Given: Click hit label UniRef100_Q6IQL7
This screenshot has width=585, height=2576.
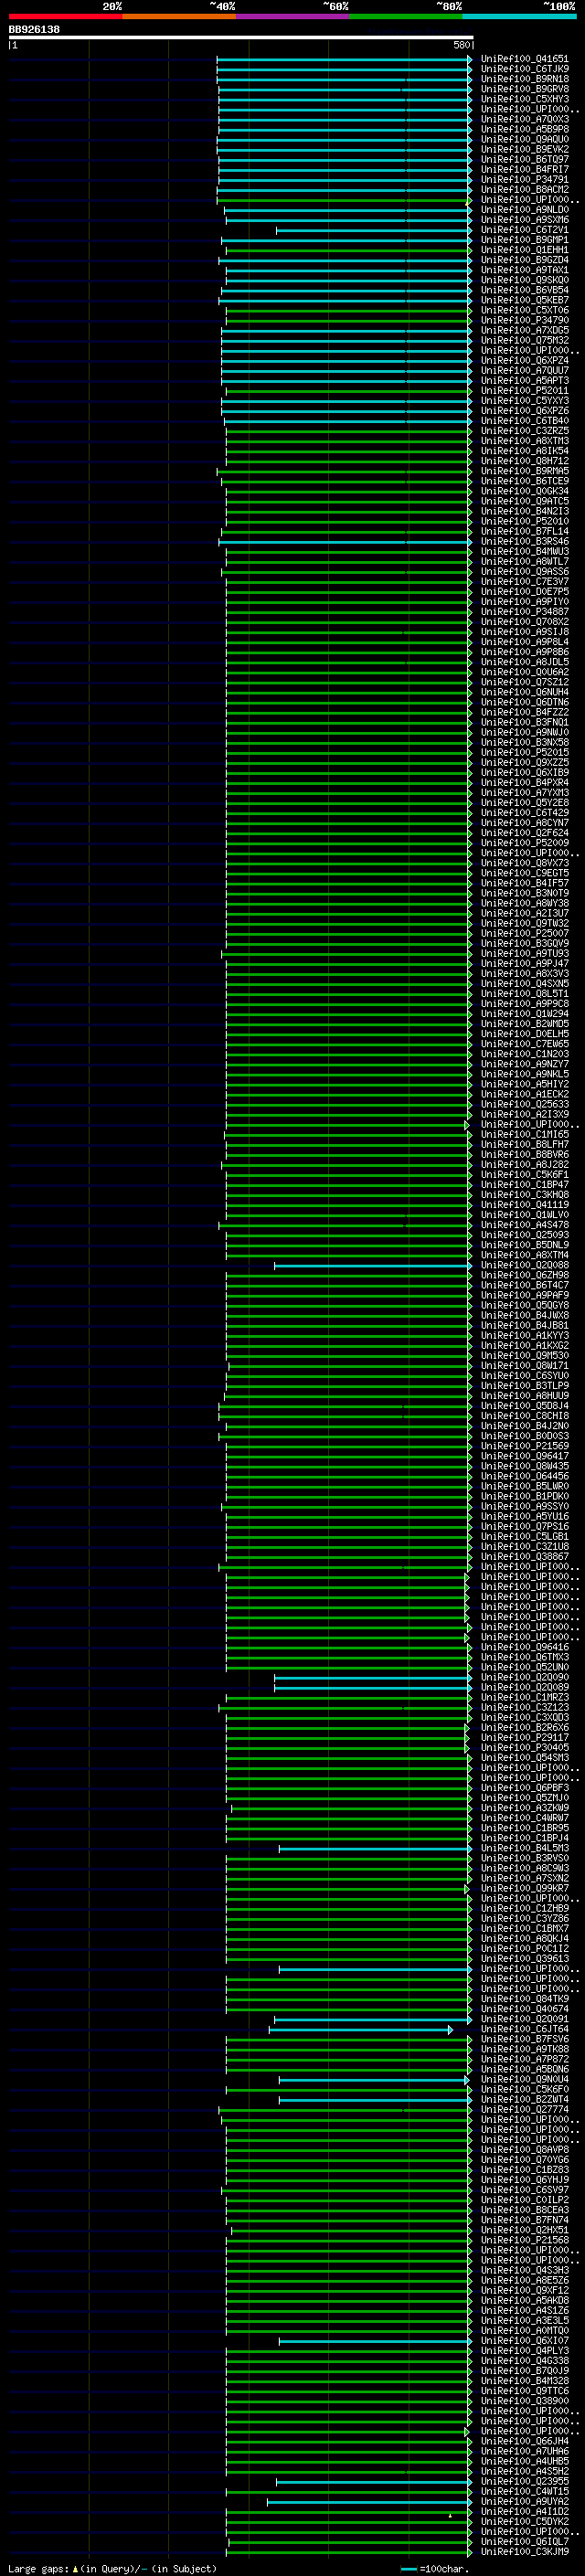Looking at the screenshot, I should click(524, 2541).
